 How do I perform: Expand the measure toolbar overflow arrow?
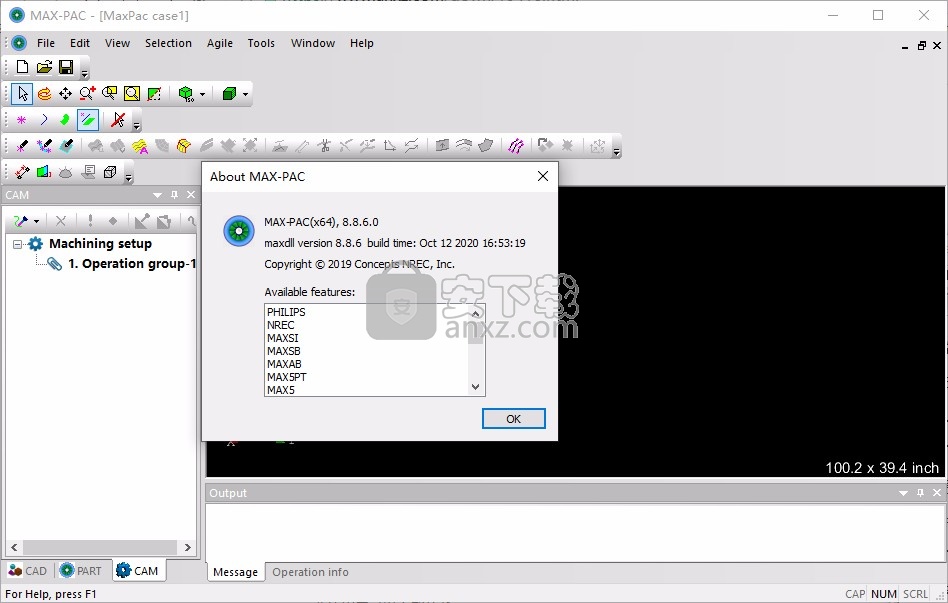[128, 178]
